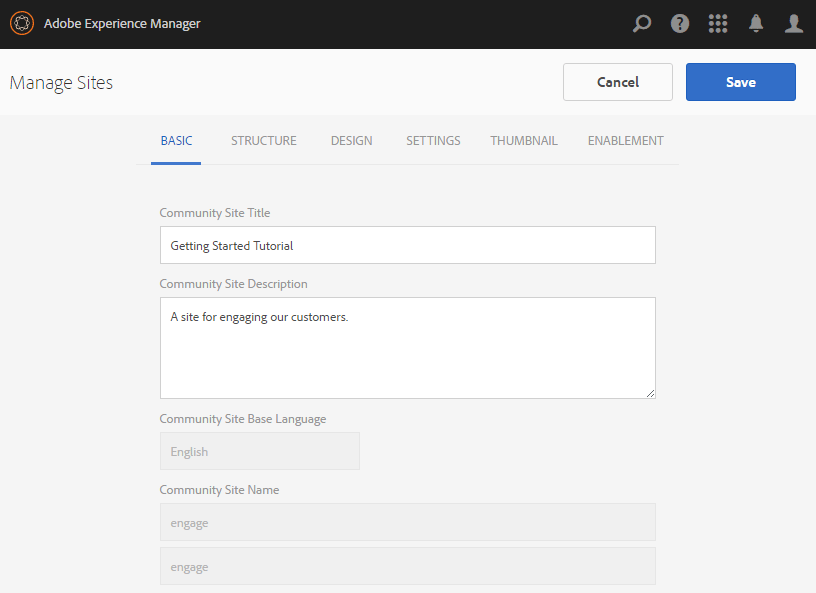
Task: Open the ENABLEMENT tab
Action: [625, 141]
